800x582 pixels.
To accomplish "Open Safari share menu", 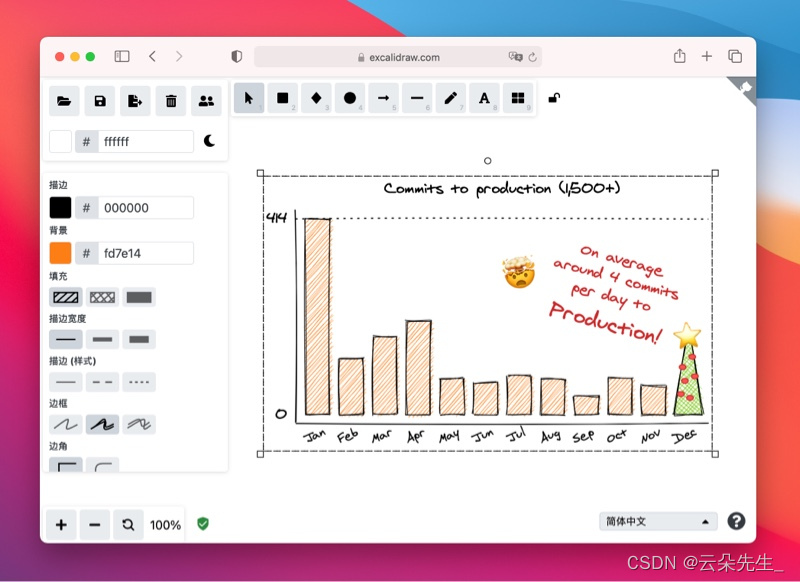I will pyautogui.click(x=680, y=56).
